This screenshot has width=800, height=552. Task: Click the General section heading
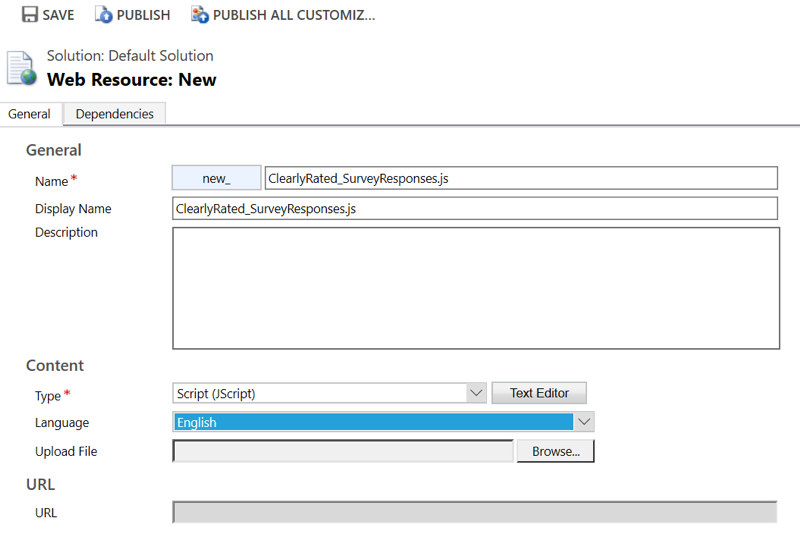click(x=54, y=150)
